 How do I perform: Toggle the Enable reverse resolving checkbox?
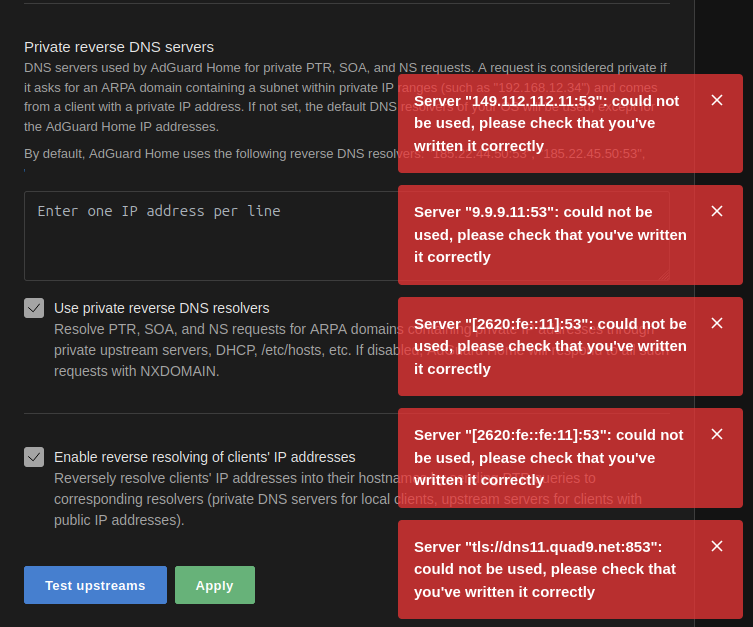[x=34, y=457]
